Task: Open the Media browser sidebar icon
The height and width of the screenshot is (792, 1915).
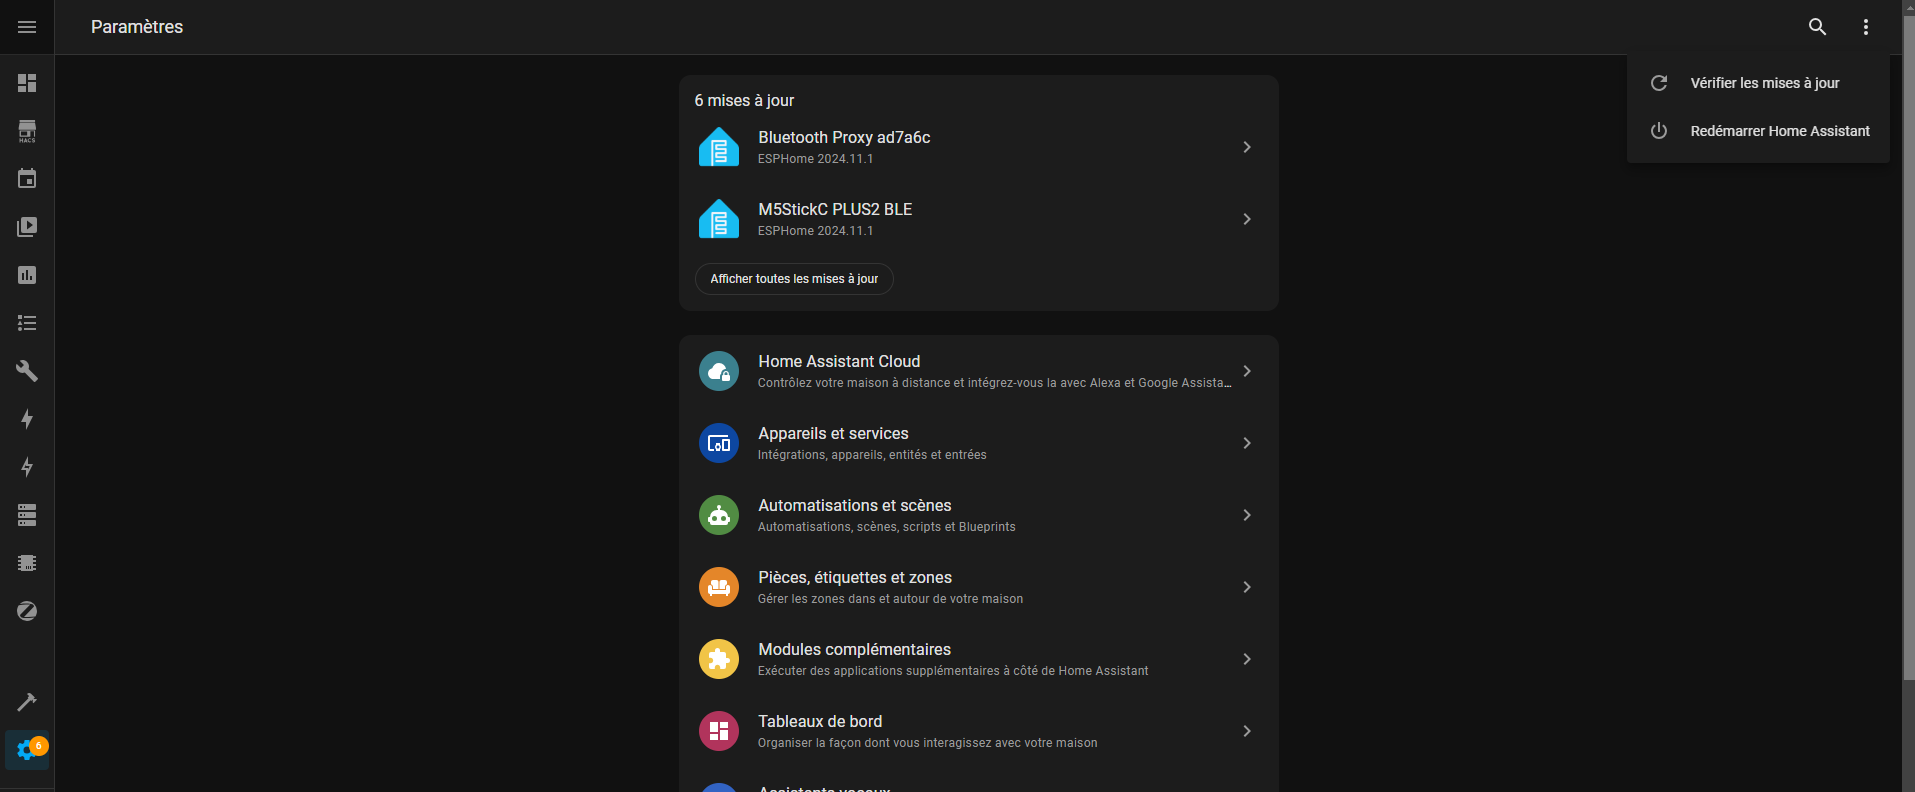Action: click(x=27, y=227)
